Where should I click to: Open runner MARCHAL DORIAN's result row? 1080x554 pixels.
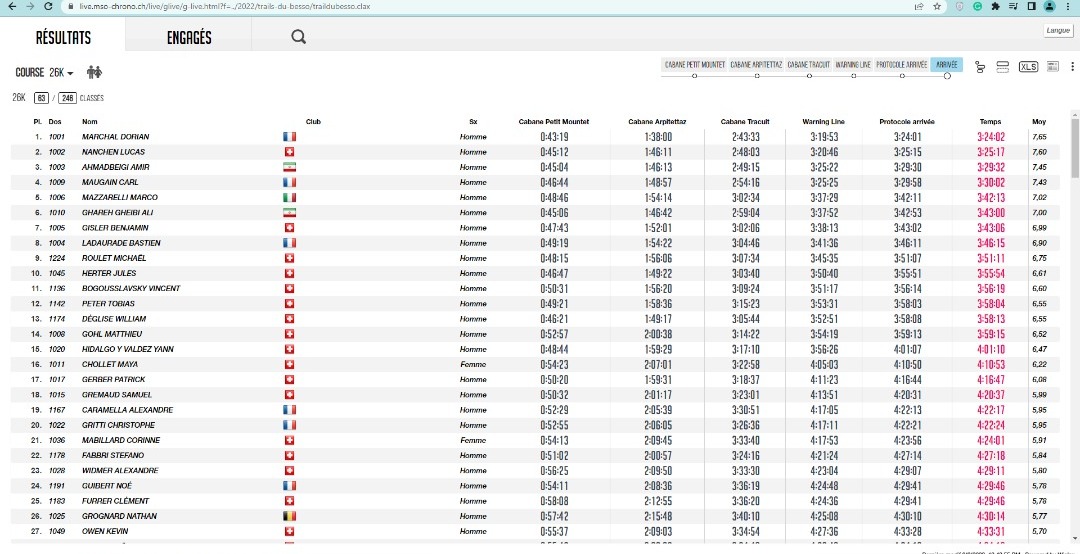point(113,137)
